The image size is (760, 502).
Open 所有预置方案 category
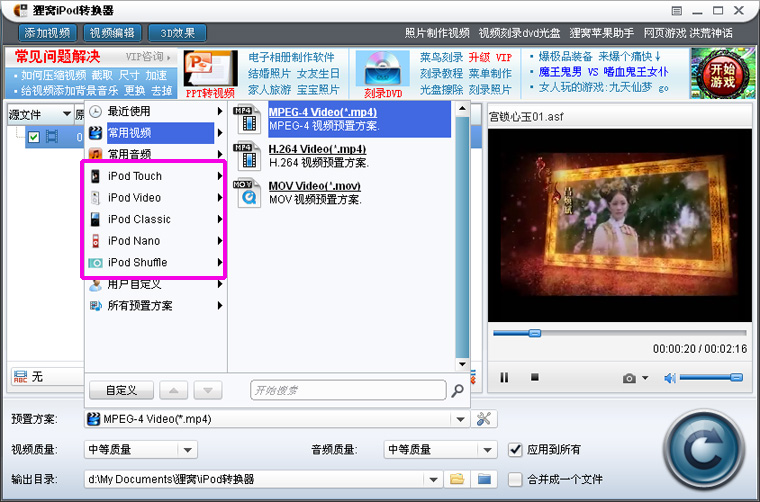point(155,305)
